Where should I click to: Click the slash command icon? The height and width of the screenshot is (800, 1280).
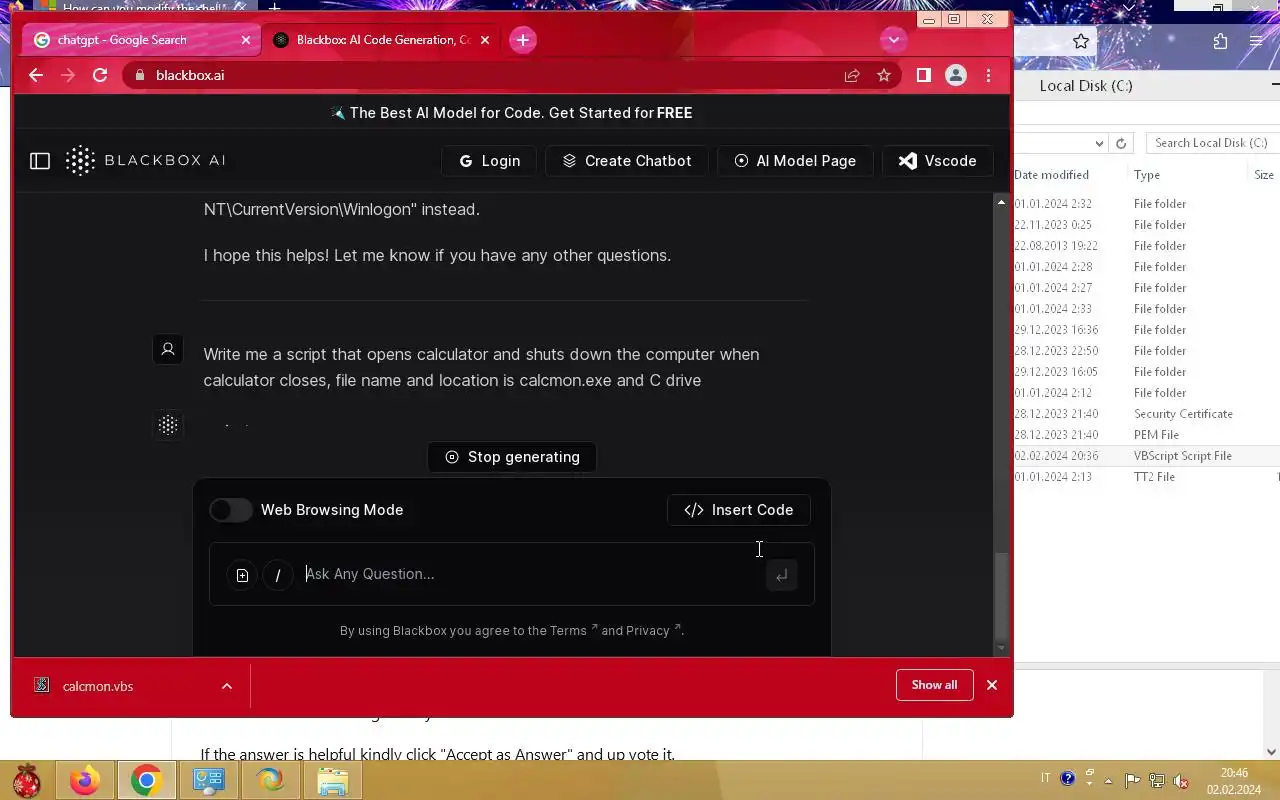[278, 575]
